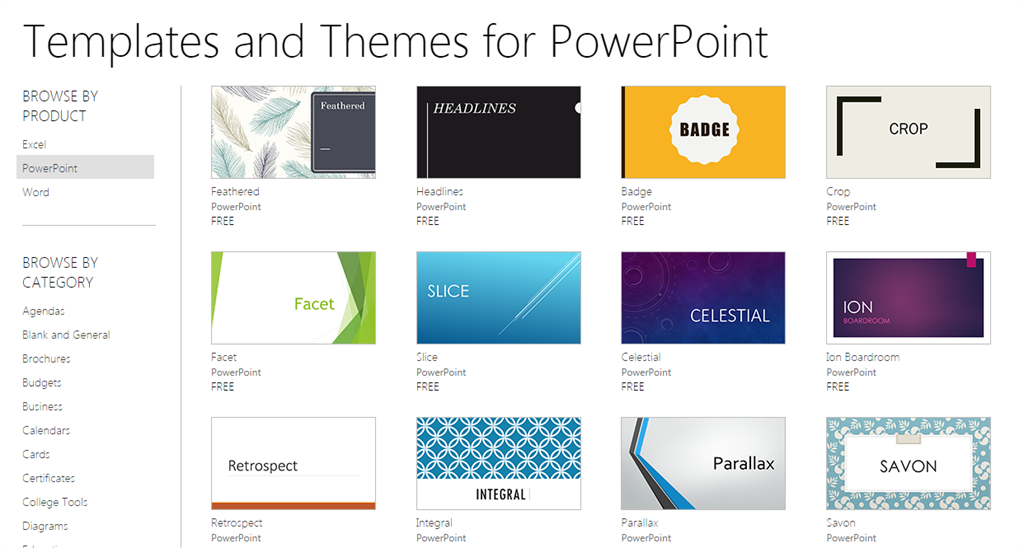Pick the Integral template thumbnail
The width and height of the screenshot is (1024, 548).
pos(498,464)
